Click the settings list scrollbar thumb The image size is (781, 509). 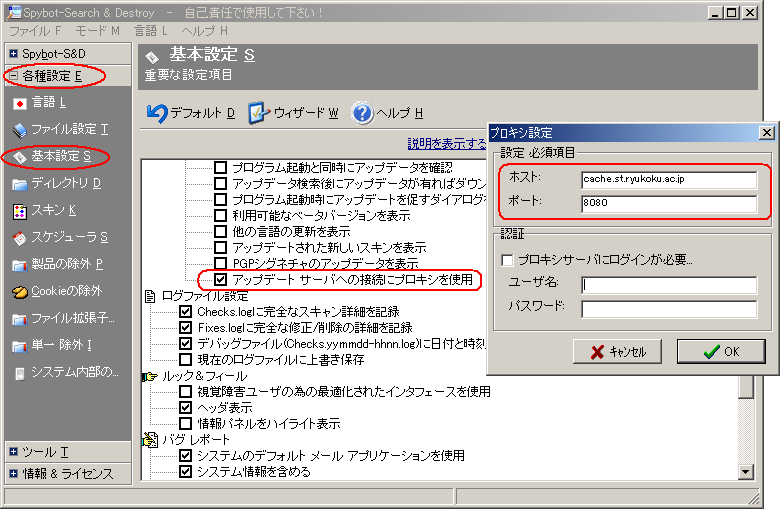[746, 387]
